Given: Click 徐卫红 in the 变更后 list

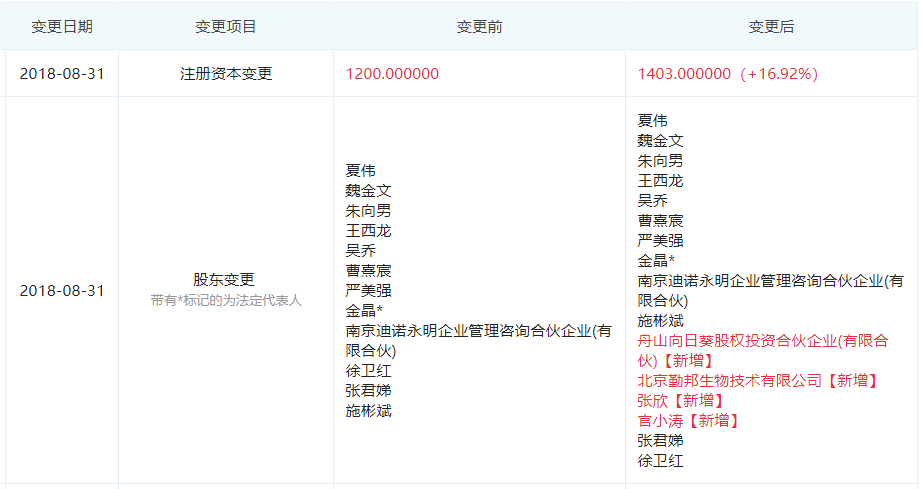Looking at the screenshot, I should tap(660, 461).
